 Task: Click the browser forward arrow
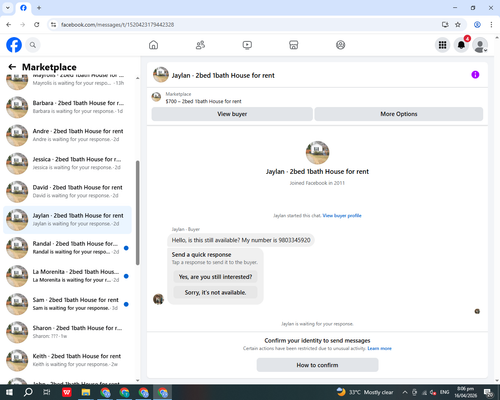[x=23, y=25]
